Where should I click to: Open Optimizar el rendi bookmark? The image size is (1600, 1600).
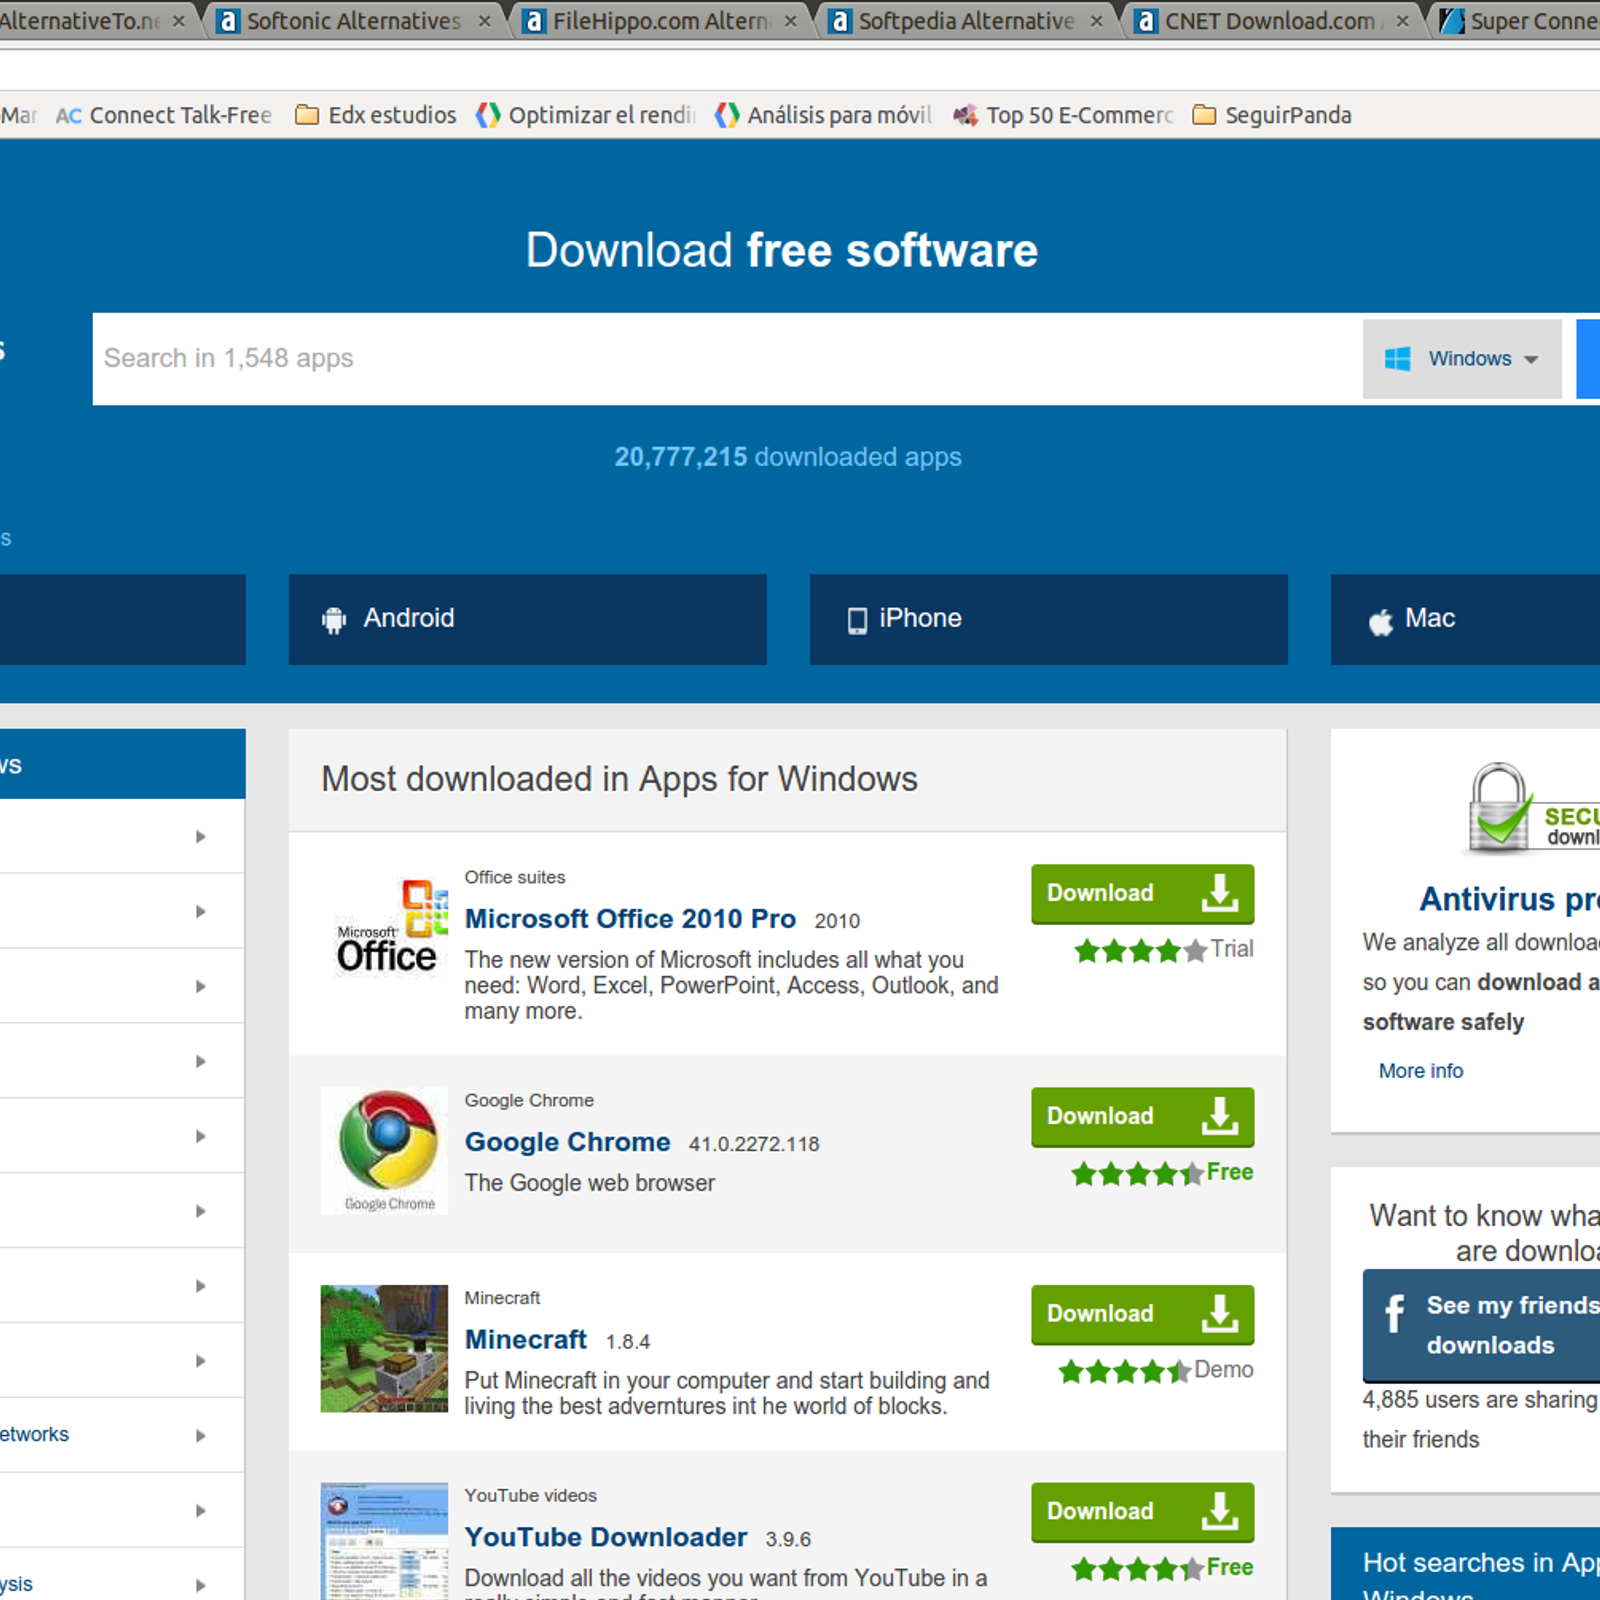click(586, 115)
